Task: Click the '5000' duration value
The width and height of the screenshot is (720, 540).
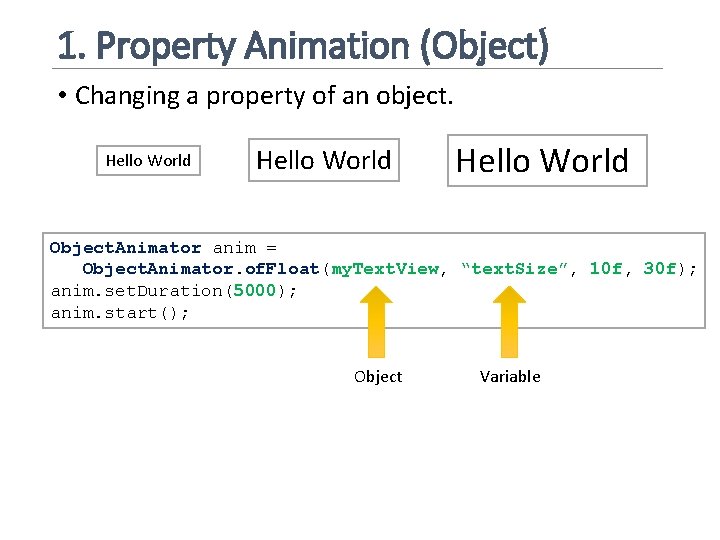Action: [x=254, y=290]
